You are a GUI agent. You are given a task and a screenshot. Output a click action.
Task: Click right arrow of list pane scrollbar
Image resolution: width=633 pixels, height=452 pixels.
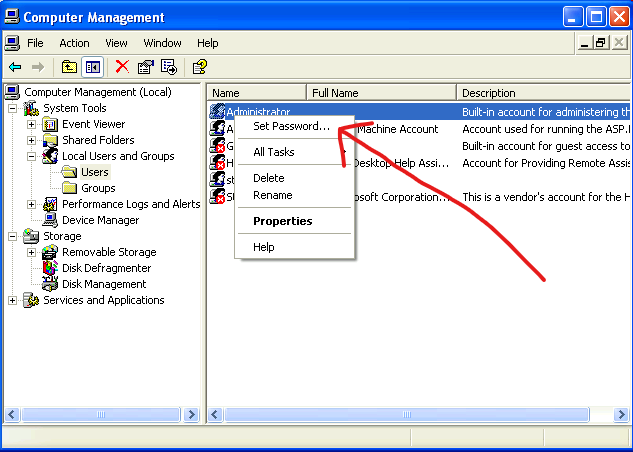click(x=621, y=414)
